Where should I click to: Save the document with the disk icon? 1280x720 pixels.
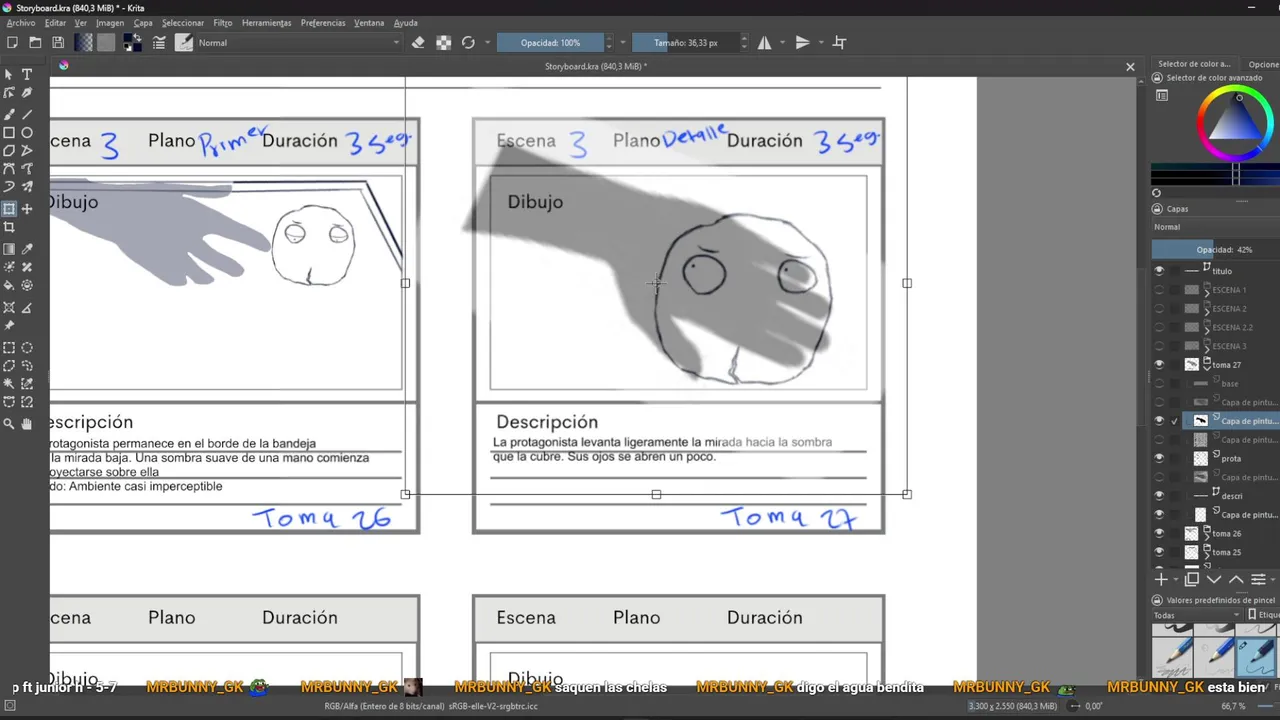(58, 43)
